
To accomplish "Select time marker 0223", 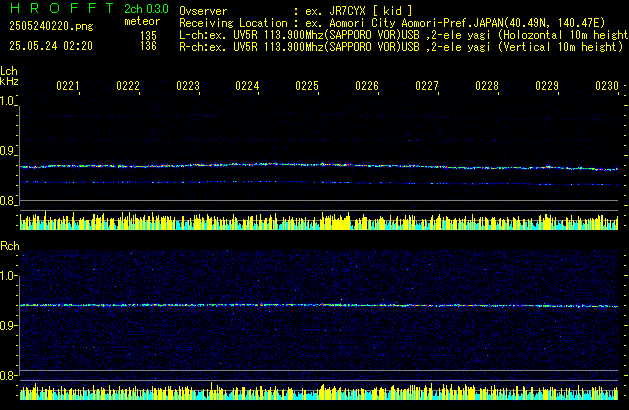I will [x=188, y=86].
